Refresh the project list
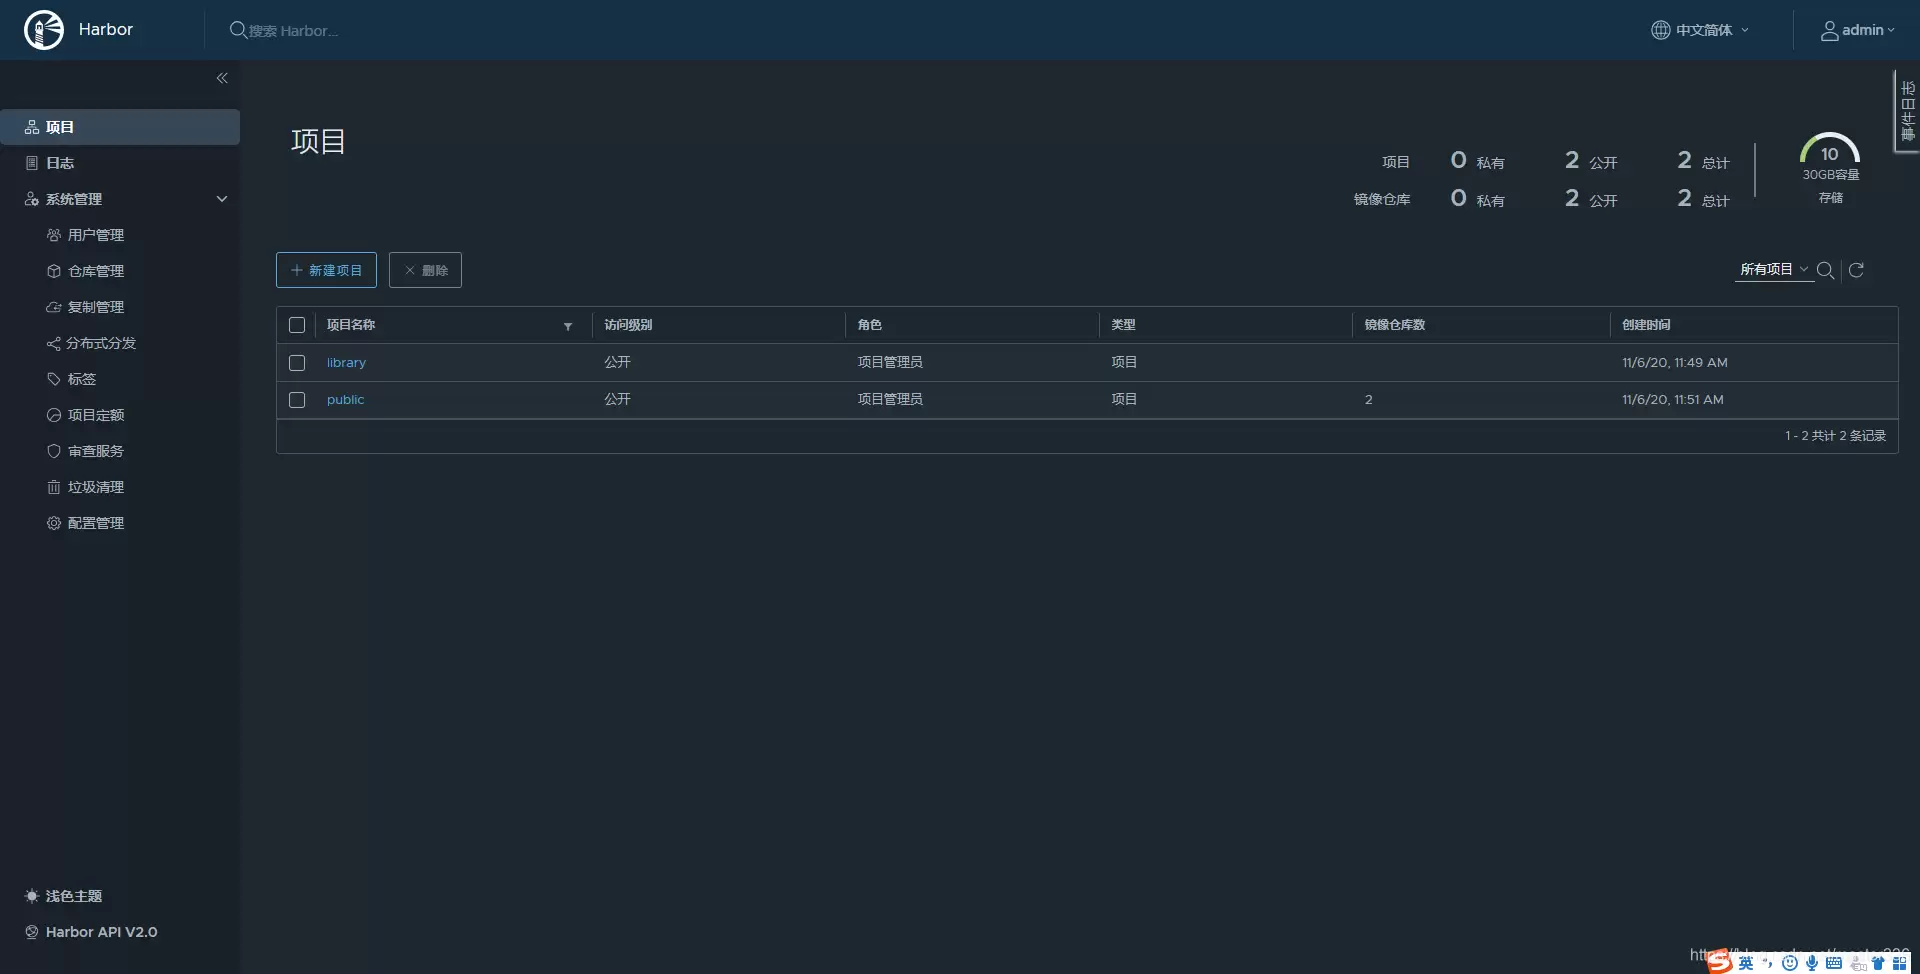Viewport: 1920px width, 974px height. [1856, 270]
